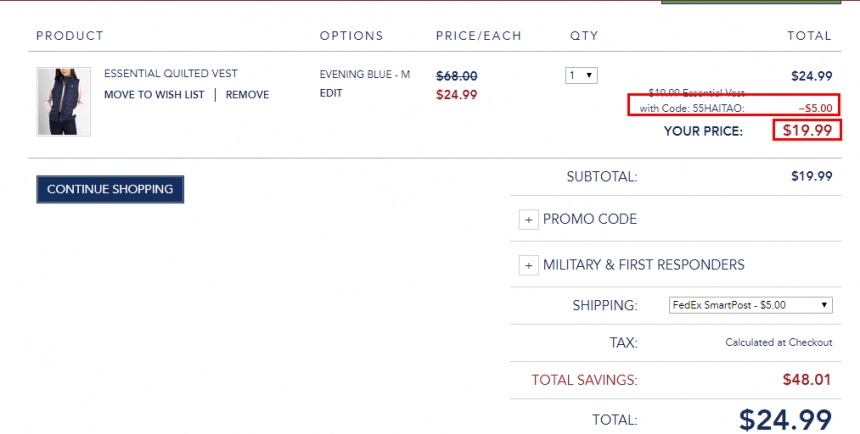Click the crossed-out $68.00 original price
Viewport: 860px width, 434px height.
coord(457,75)
